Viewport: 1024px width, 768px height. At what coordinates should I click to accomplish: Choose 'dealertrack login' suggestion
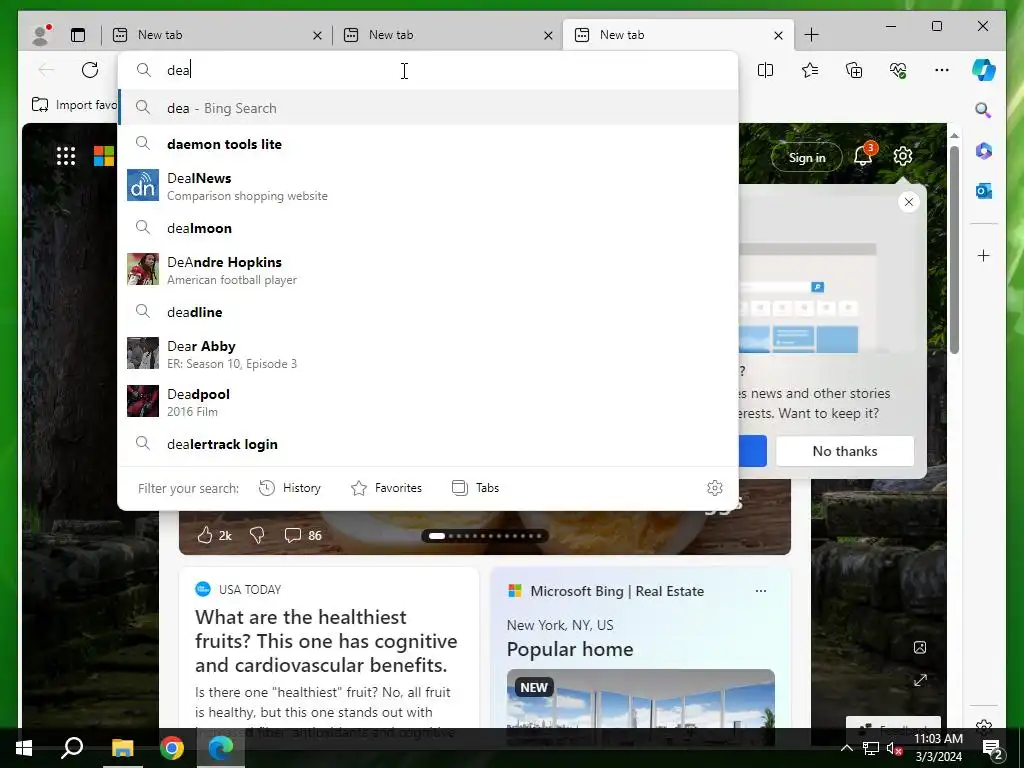pos(428,444)
